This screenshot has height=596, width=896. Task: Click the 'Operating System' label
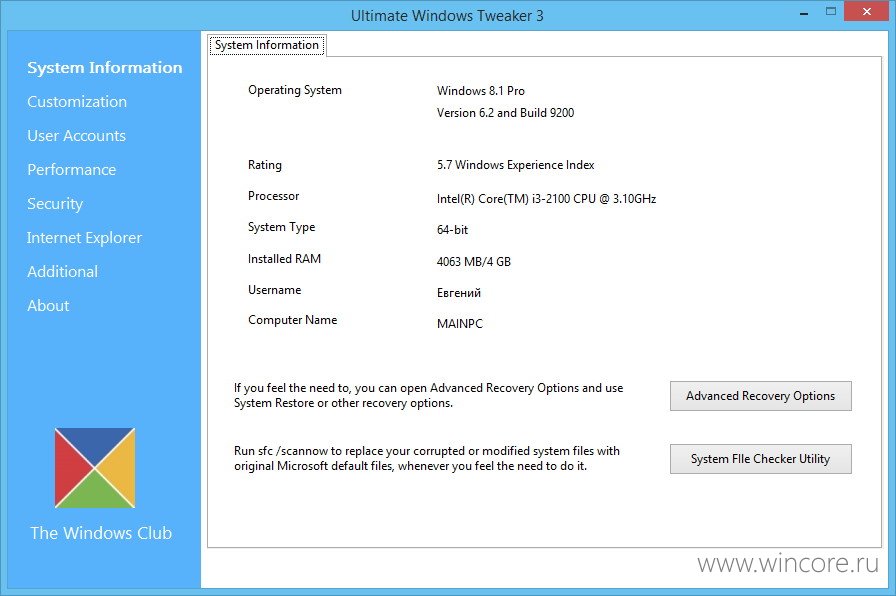(x=295, y=90)
